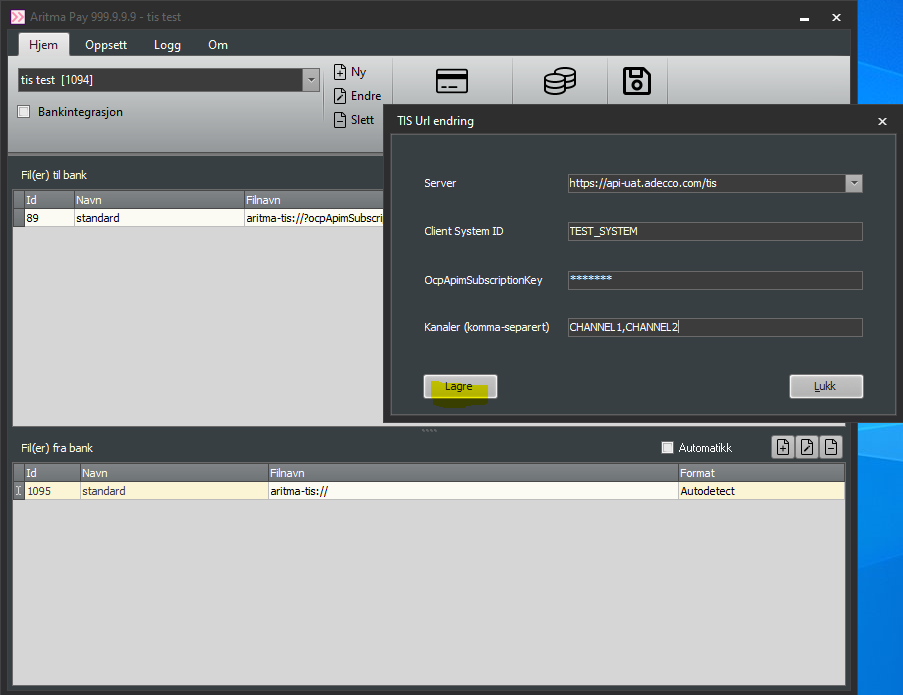Open the Logg tab

coord(167,45)
